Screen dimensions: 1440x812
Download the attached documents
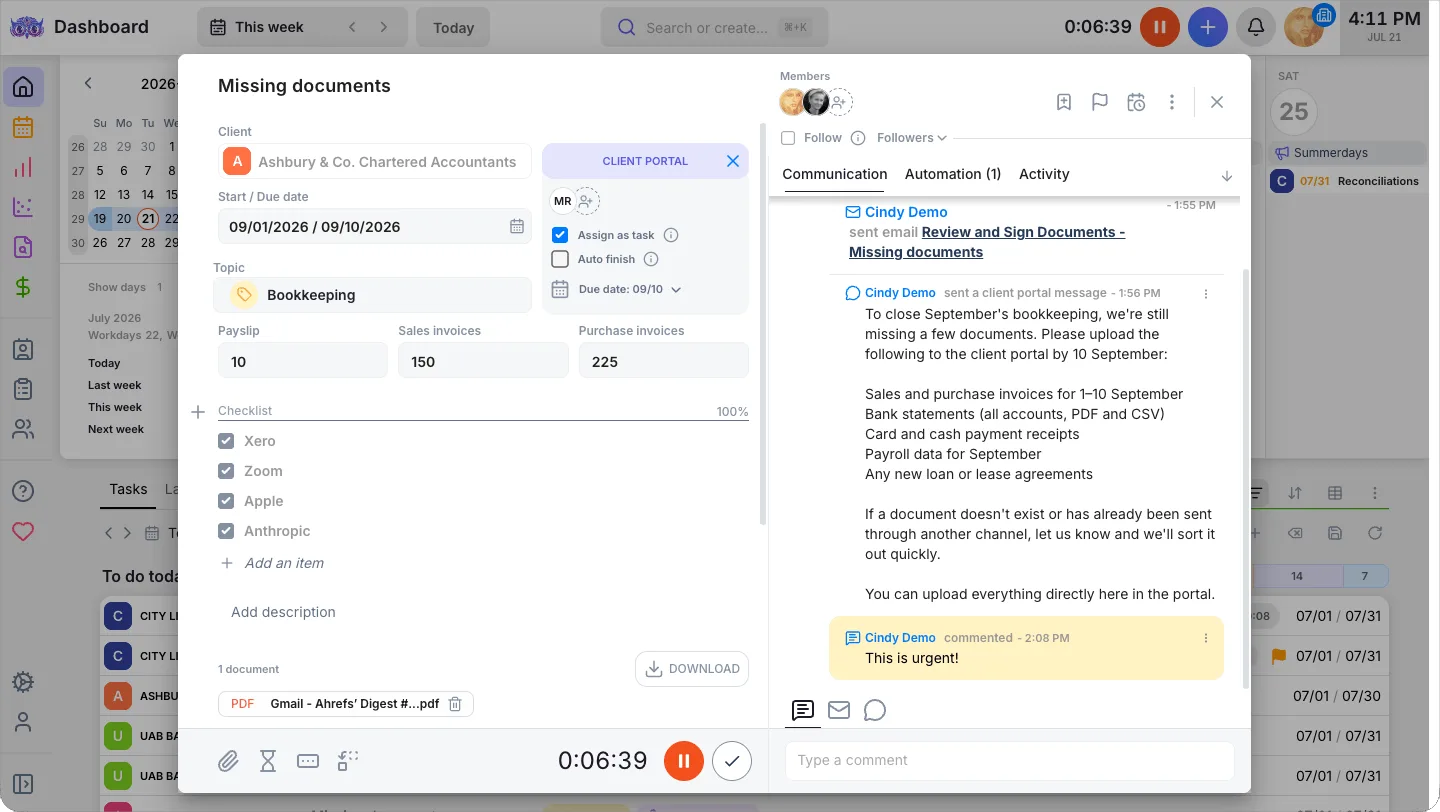coord(692,669)
